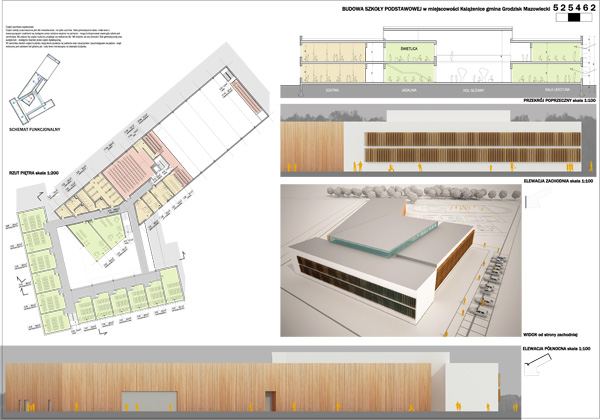Click the key plan icon below "ELEWACJA PÓŁNOCNA"

[538, 365]
